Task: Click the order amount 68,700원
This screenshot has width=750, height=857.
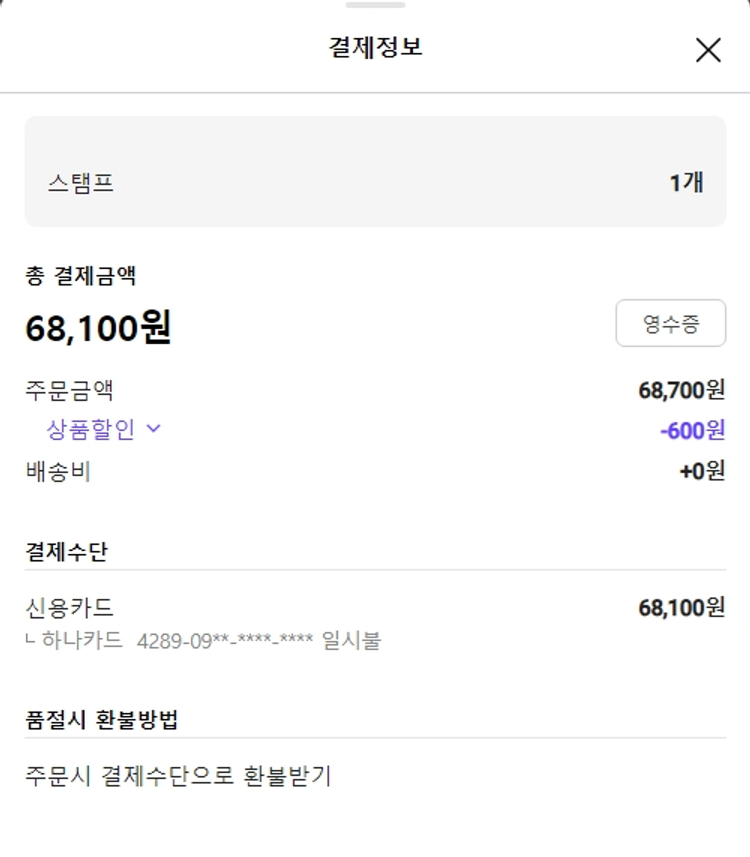Action: tap(681, 390)
